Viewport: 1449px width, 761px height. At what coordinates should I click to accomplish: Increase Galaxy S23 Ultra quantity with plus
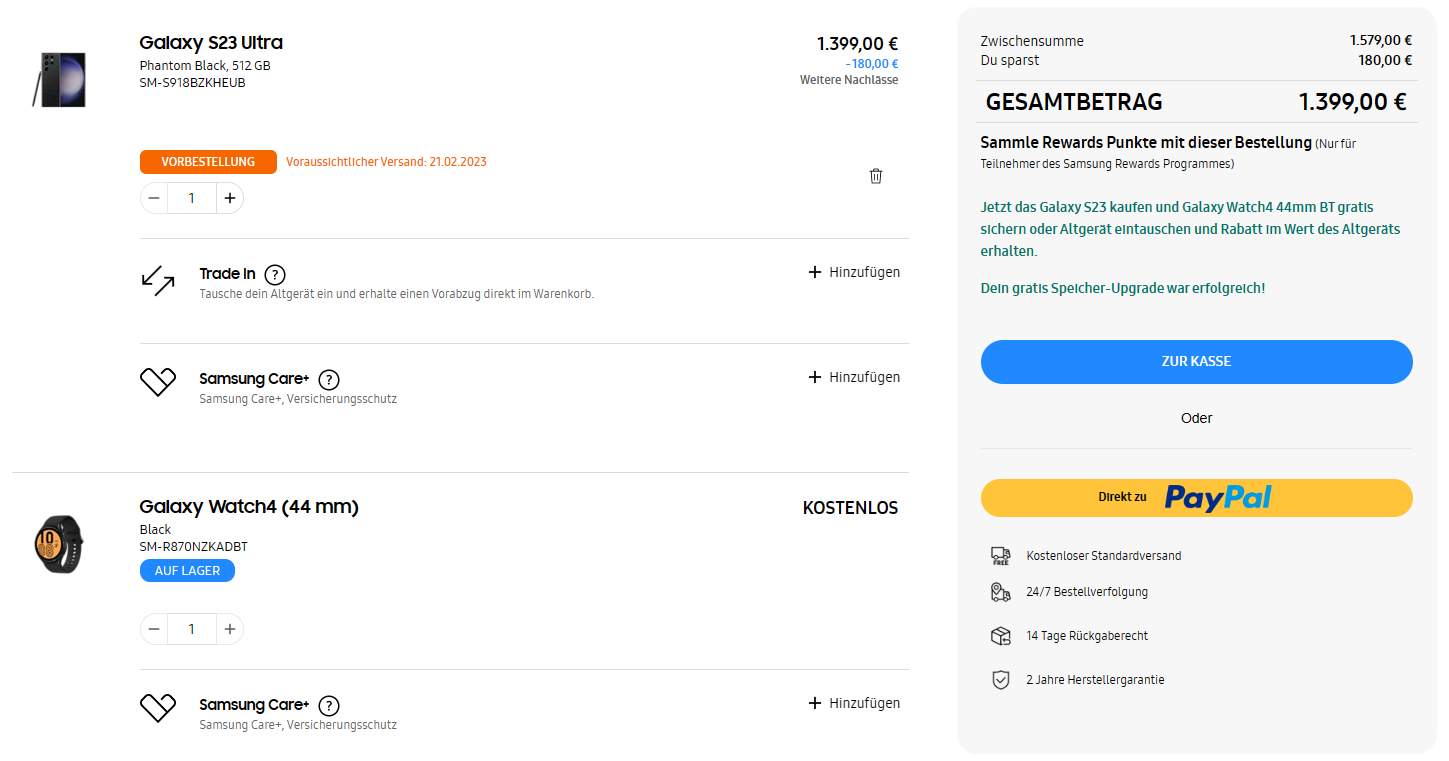point(230,198)
